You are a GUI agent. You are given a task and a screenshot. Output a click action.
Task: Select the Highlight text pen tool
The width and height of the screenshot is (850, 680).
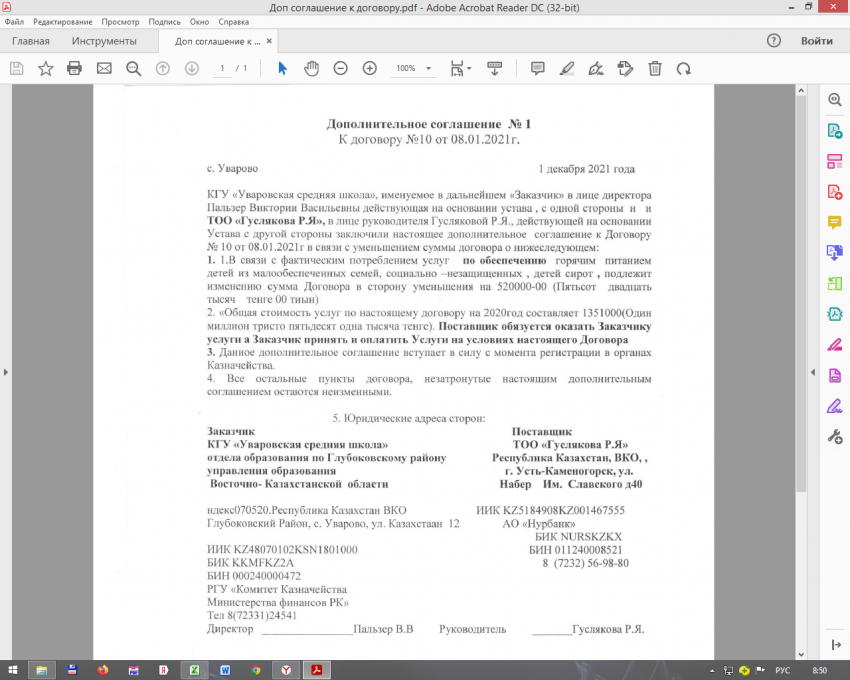567,68
